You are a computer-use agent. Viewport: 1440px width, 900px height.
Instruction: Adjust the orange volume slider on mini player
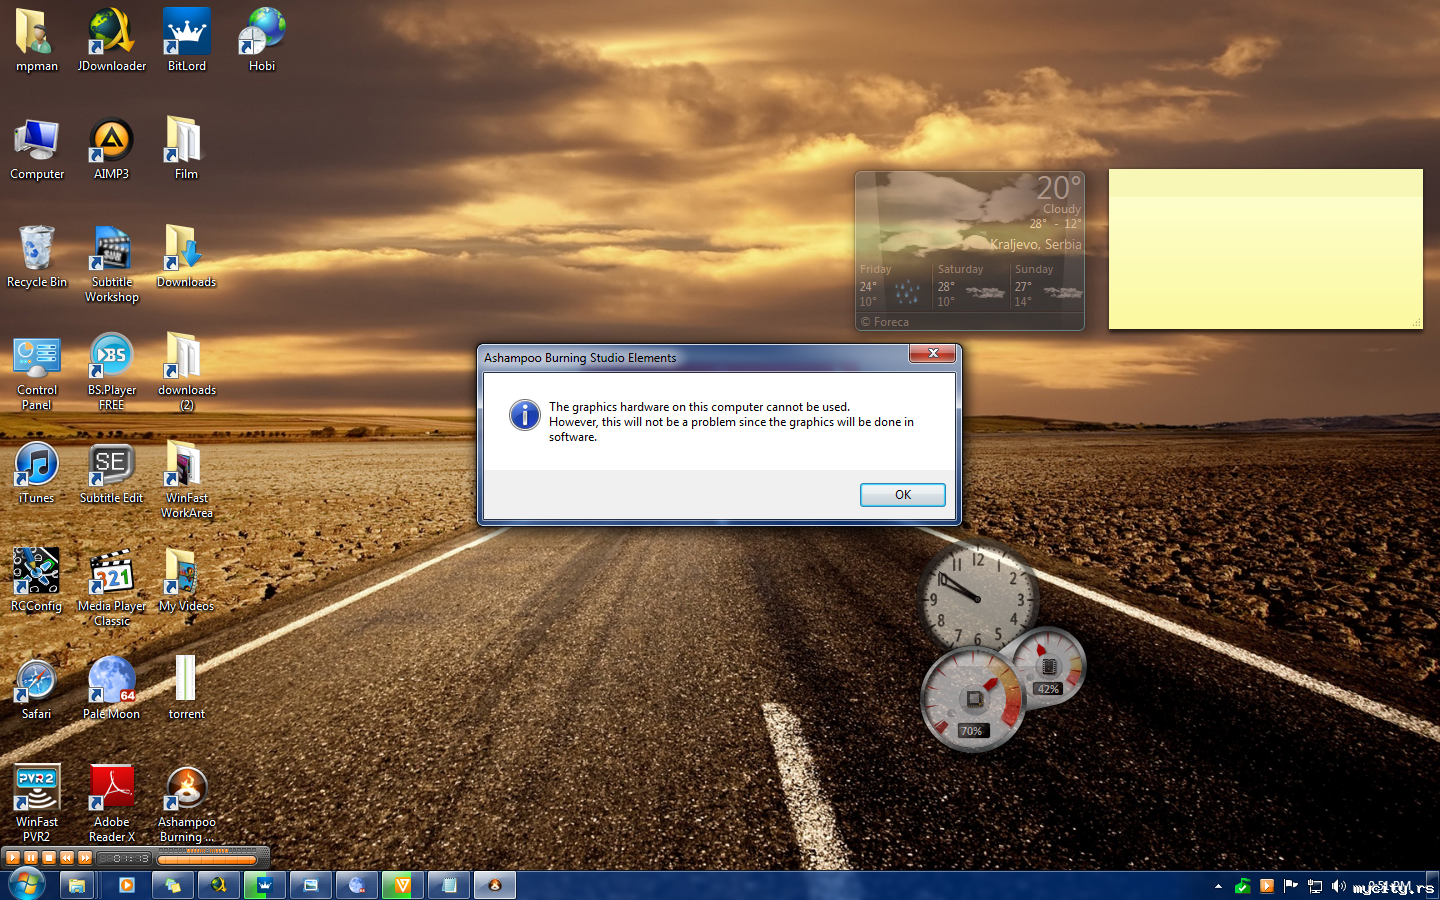[208, 859]
